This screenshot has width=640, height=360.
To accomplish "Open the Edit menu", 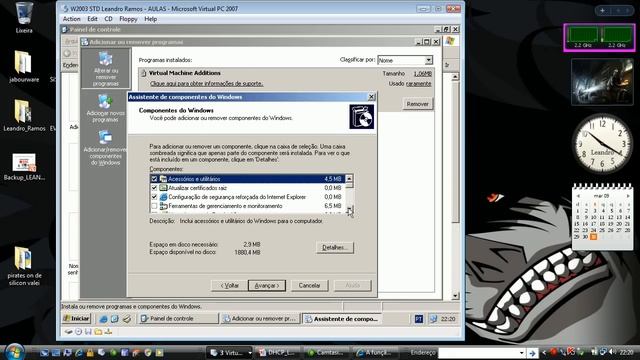I will point(93,19).
